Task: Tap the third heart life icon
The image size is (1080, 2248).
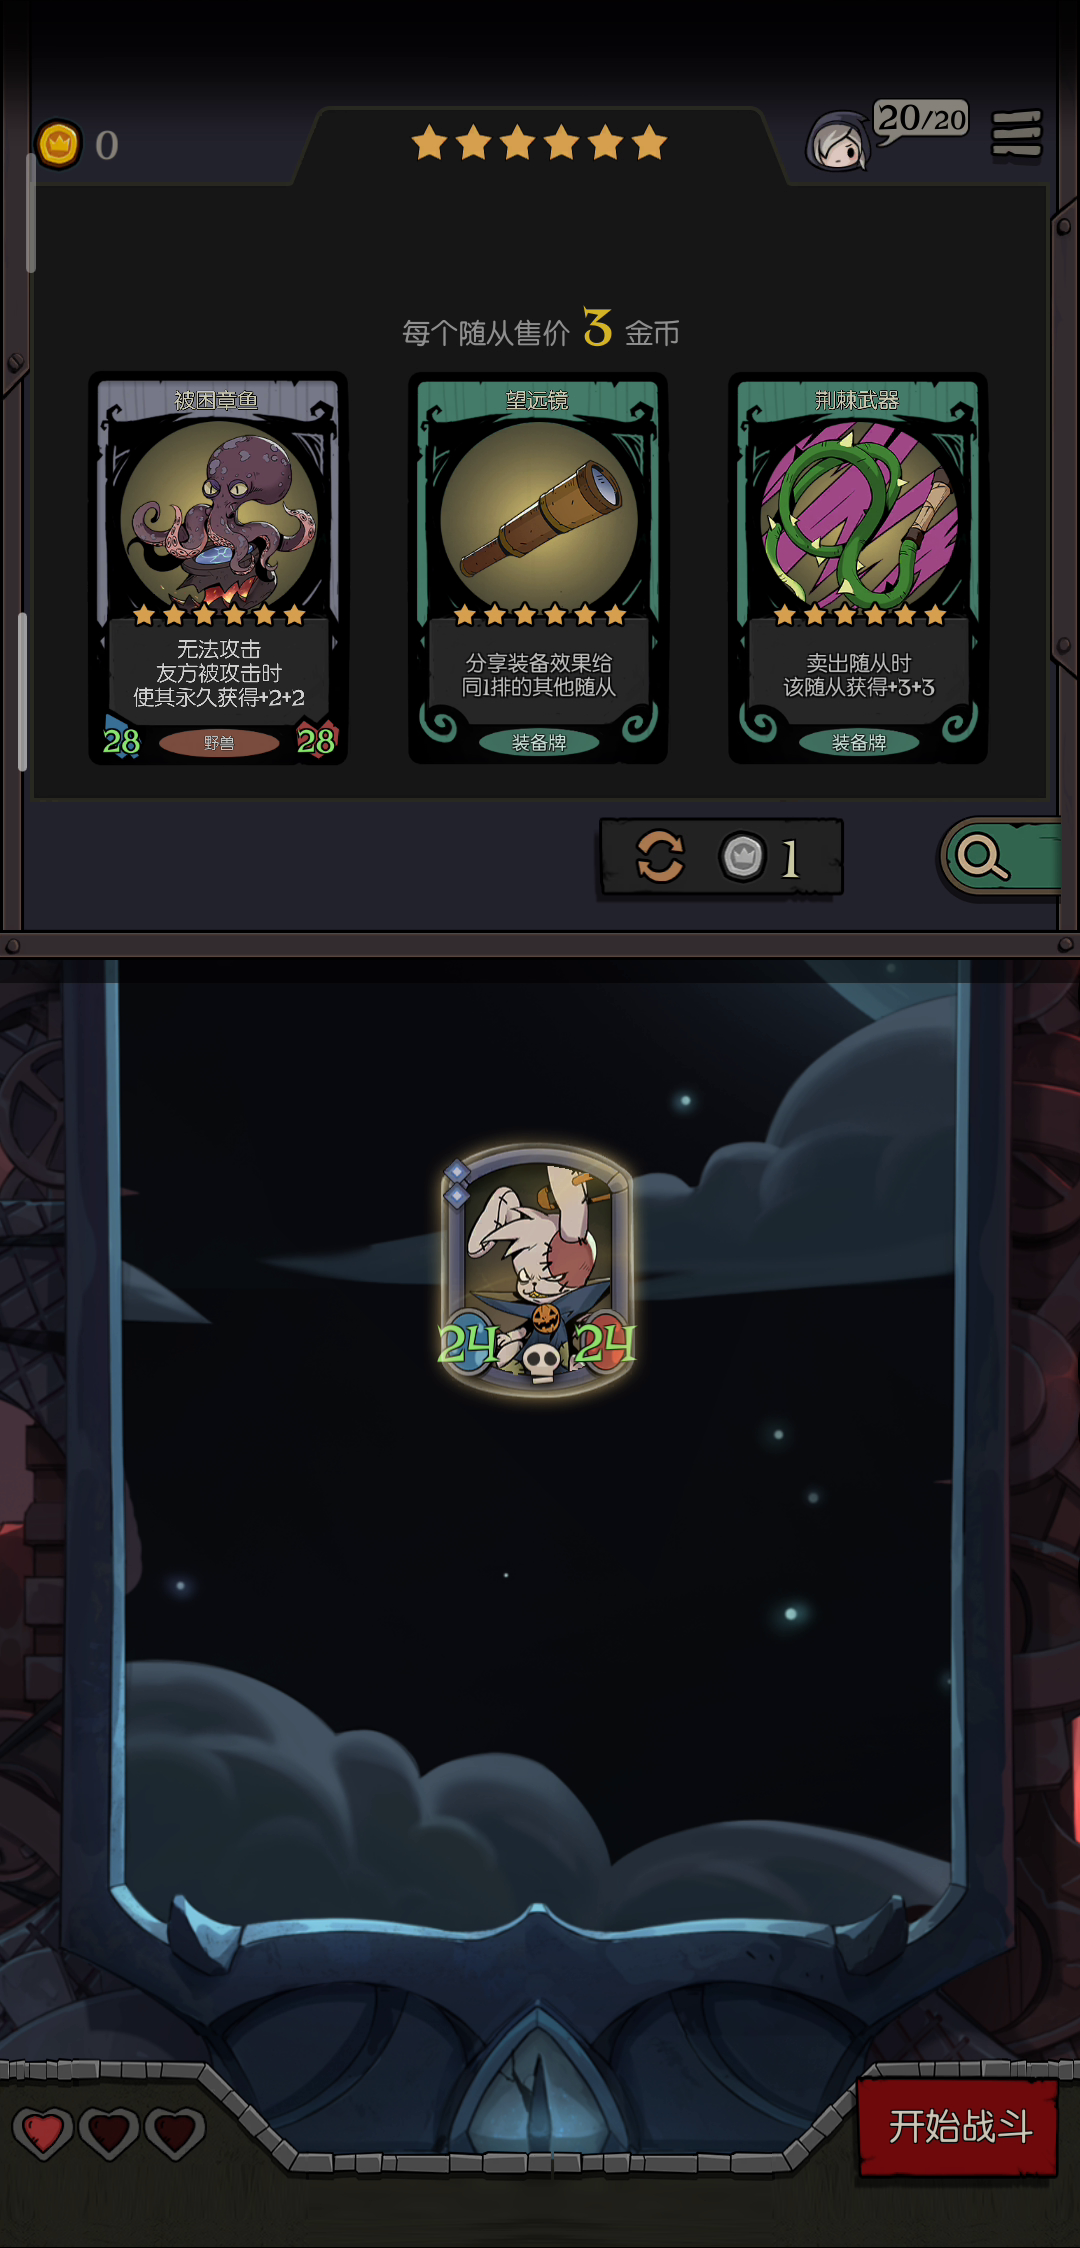Action: (175, 2133)
